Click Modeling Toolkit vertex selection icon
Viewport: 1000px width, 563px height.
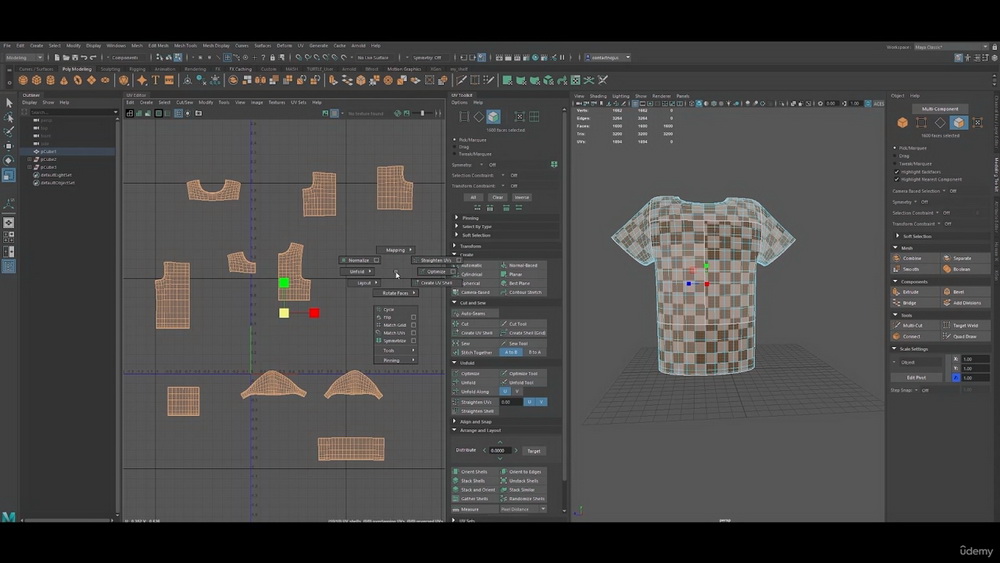(x=921, y=122)
